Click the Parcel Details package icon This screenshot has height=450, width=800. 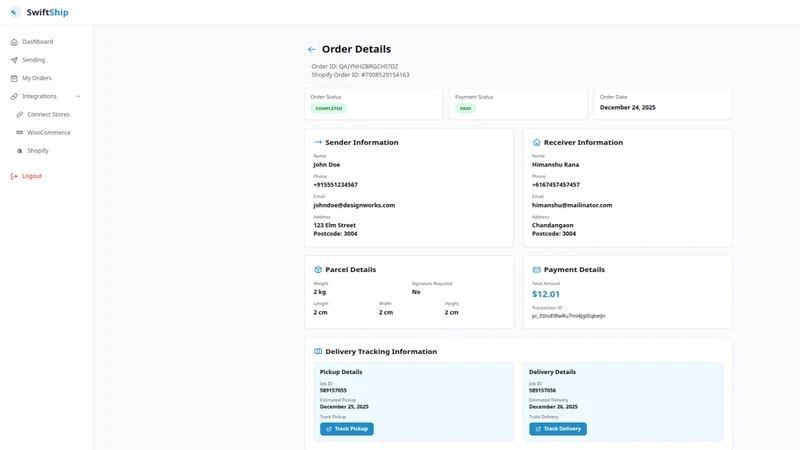pyautogui.click(x=318, y=269)
